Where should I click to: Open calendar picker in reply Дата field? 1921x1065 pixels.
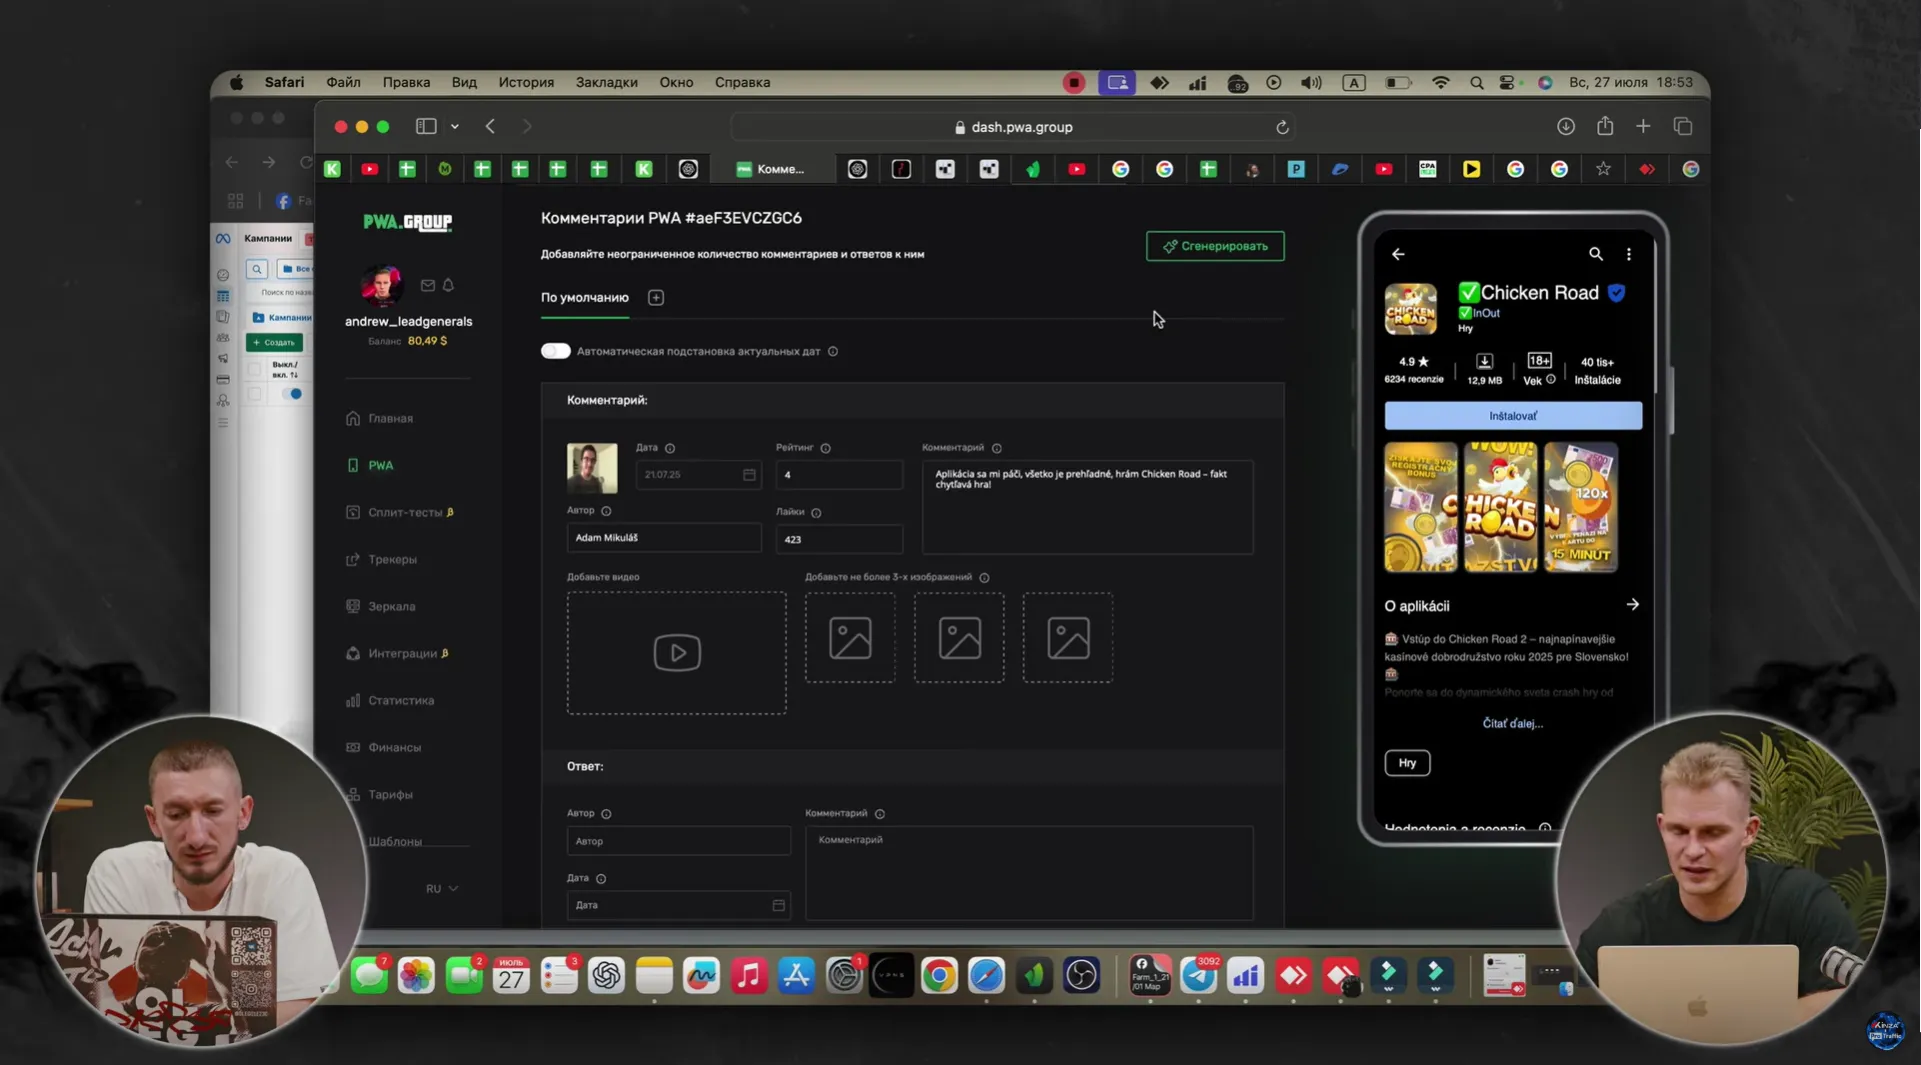[x=778, y=905]
